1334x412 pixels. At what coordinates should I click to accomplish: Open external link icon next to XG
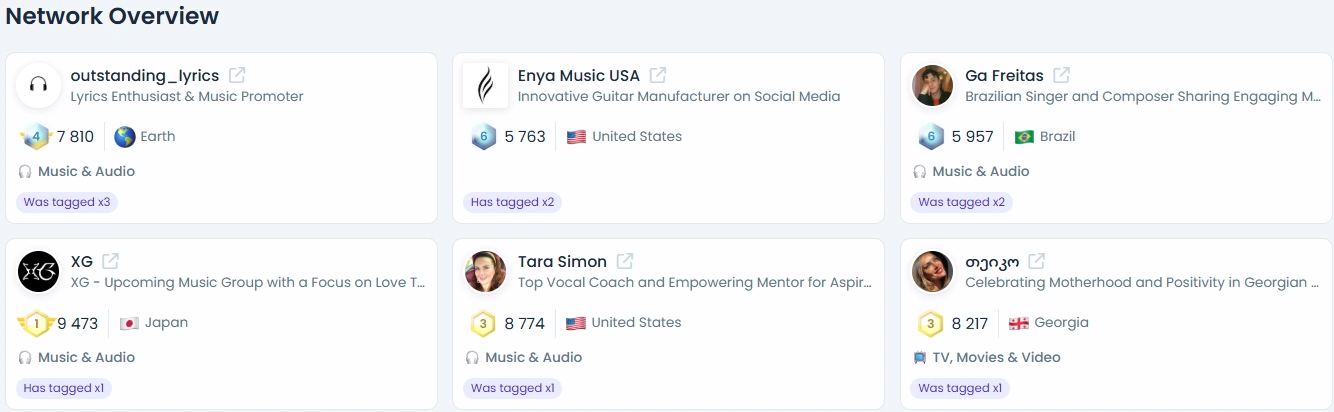111,261
